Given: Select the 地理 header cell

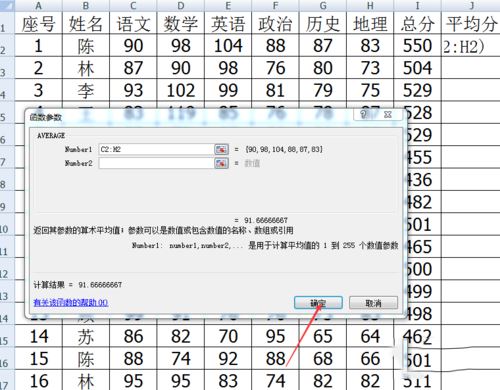Looking at the screenshot, I should [x=370, y=23].
